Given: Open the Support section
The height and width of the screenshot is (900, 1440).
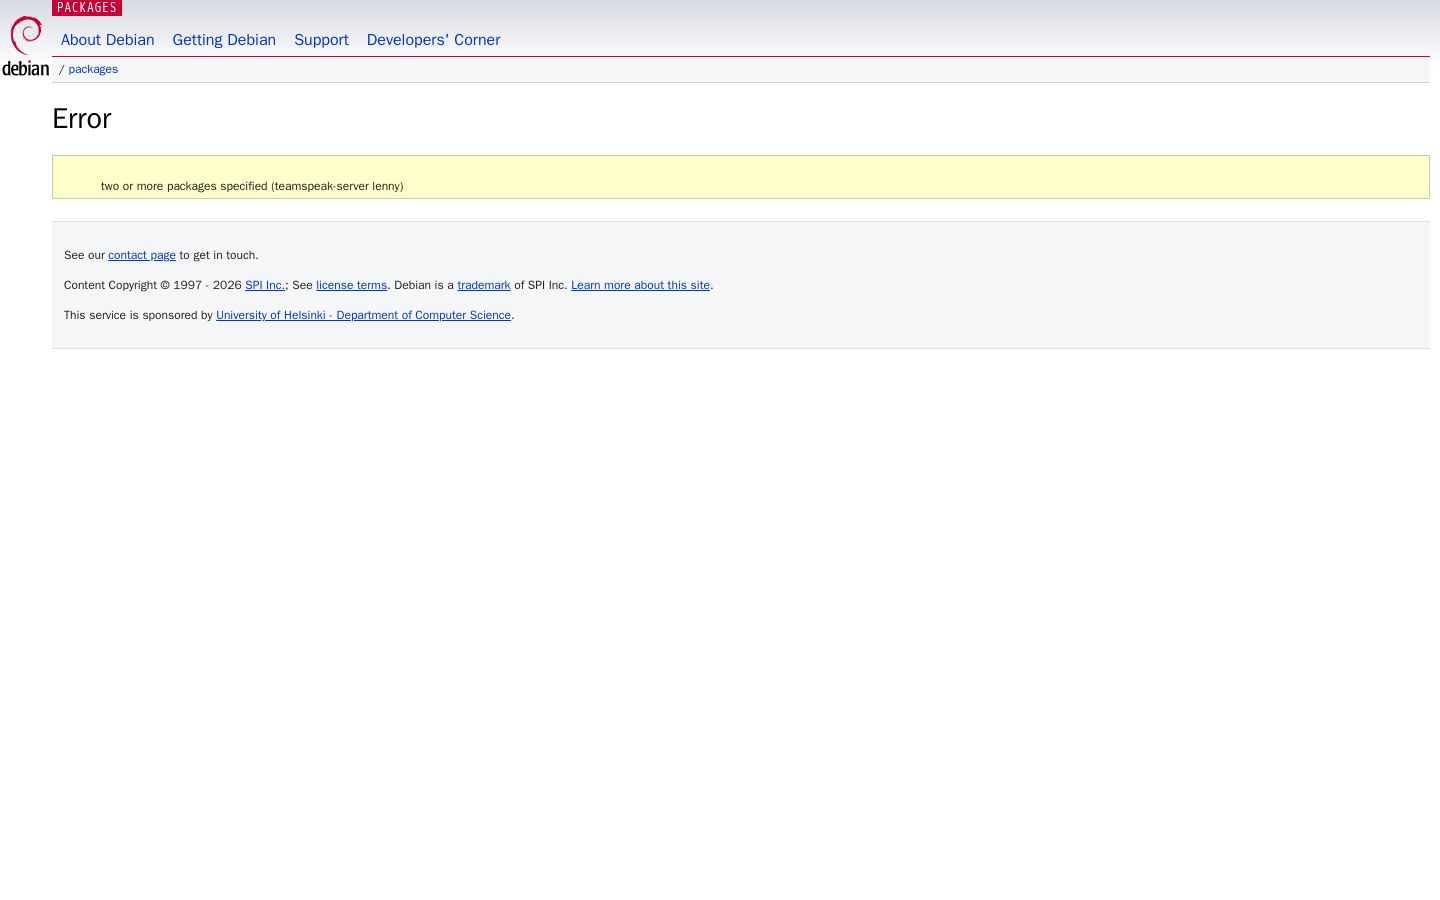Looking at the screenshot, I should click(321, 40).
